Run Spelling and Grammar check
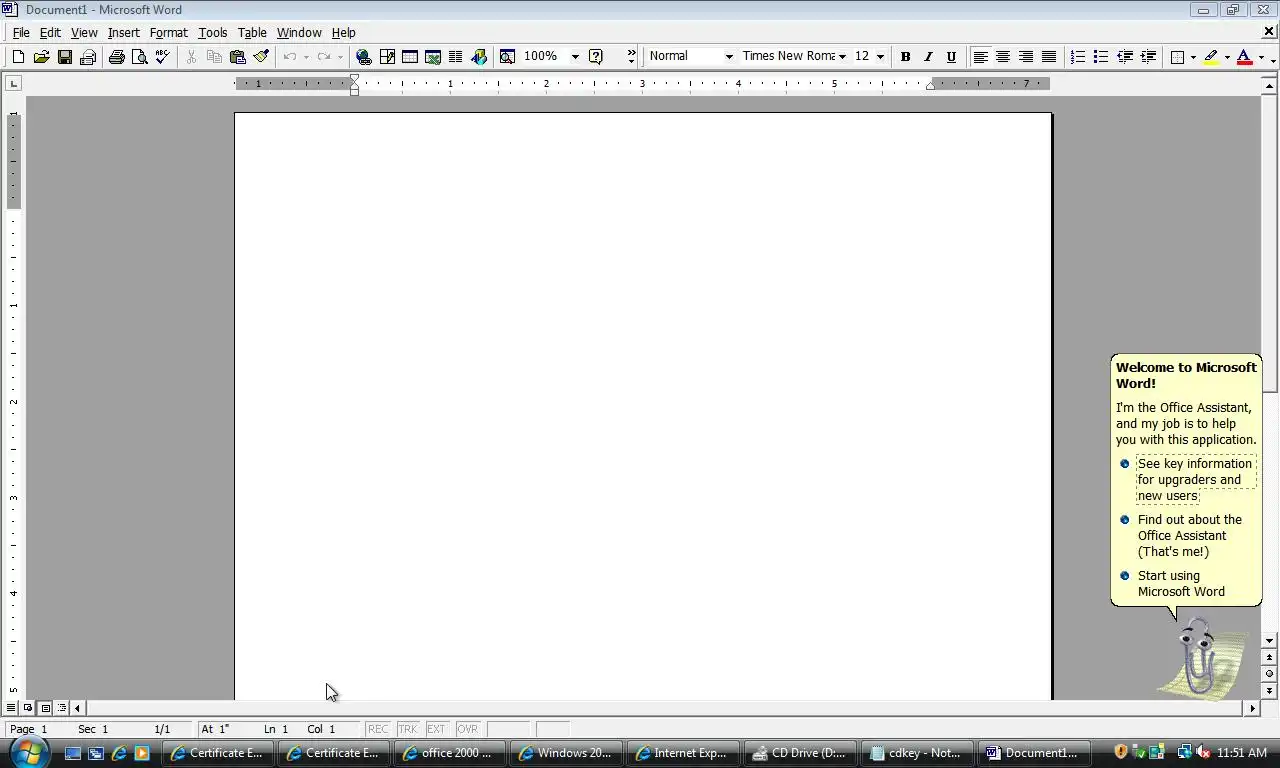Viewport: 1280px width, 768px height. pyautogui.click(x=163, y=57)
